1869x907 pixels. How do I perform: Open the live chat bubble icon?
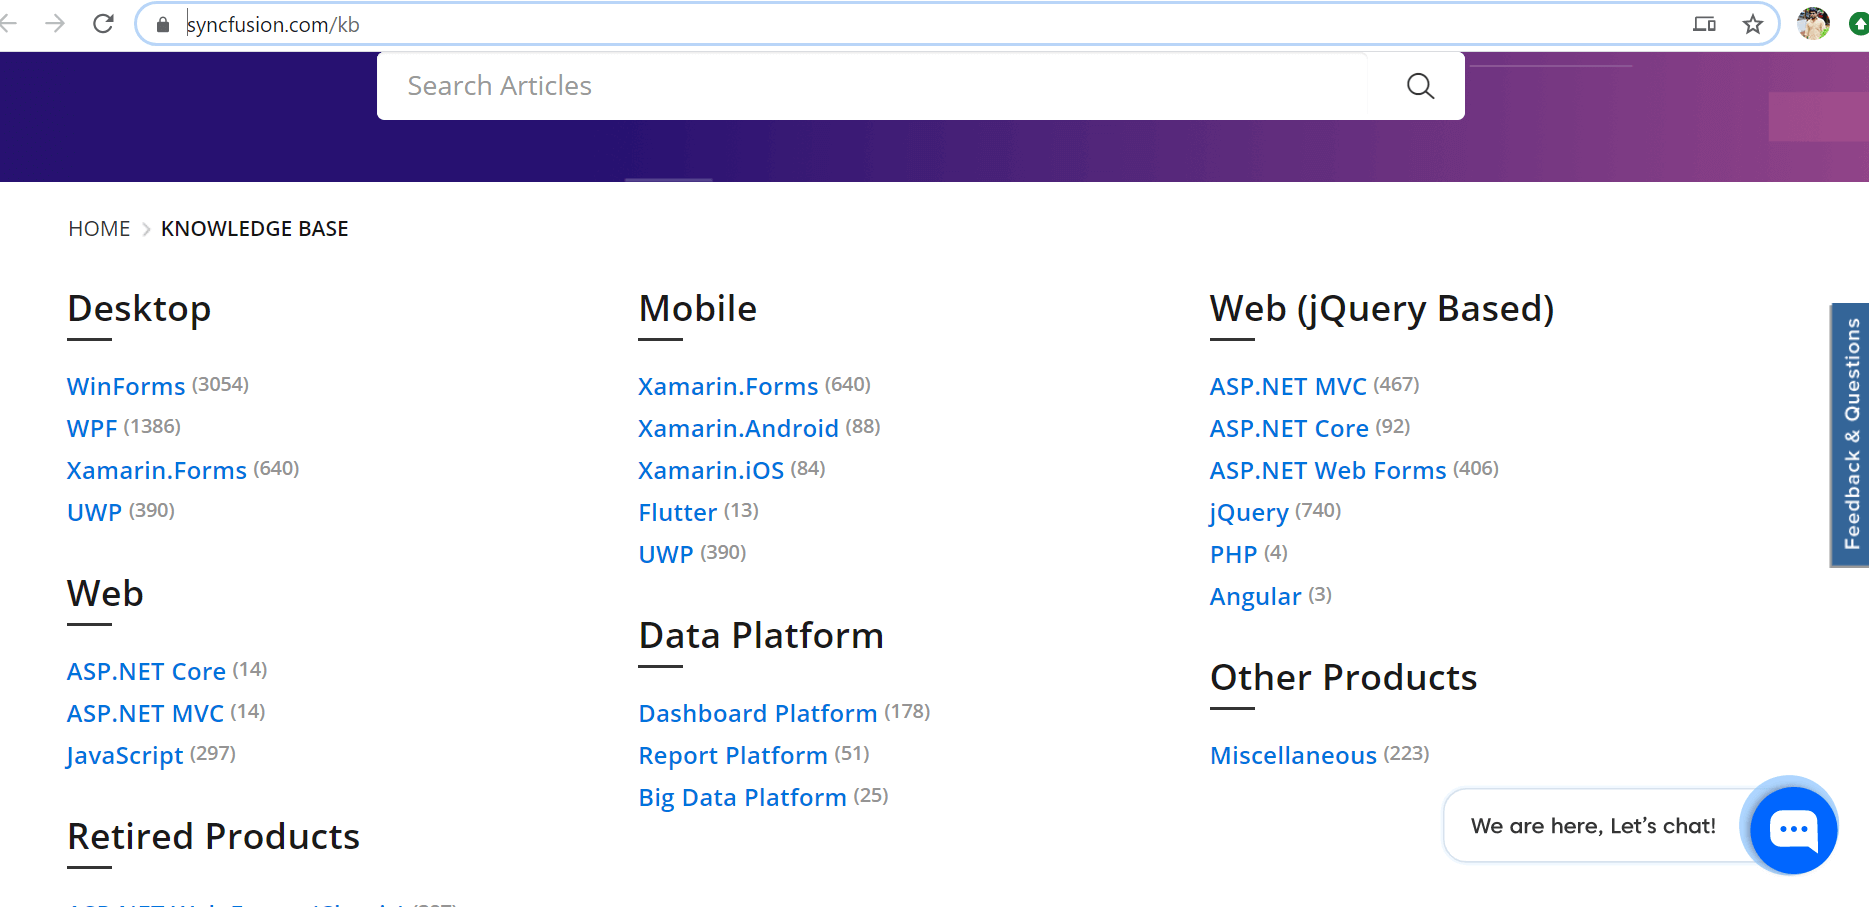point(1793,828)
